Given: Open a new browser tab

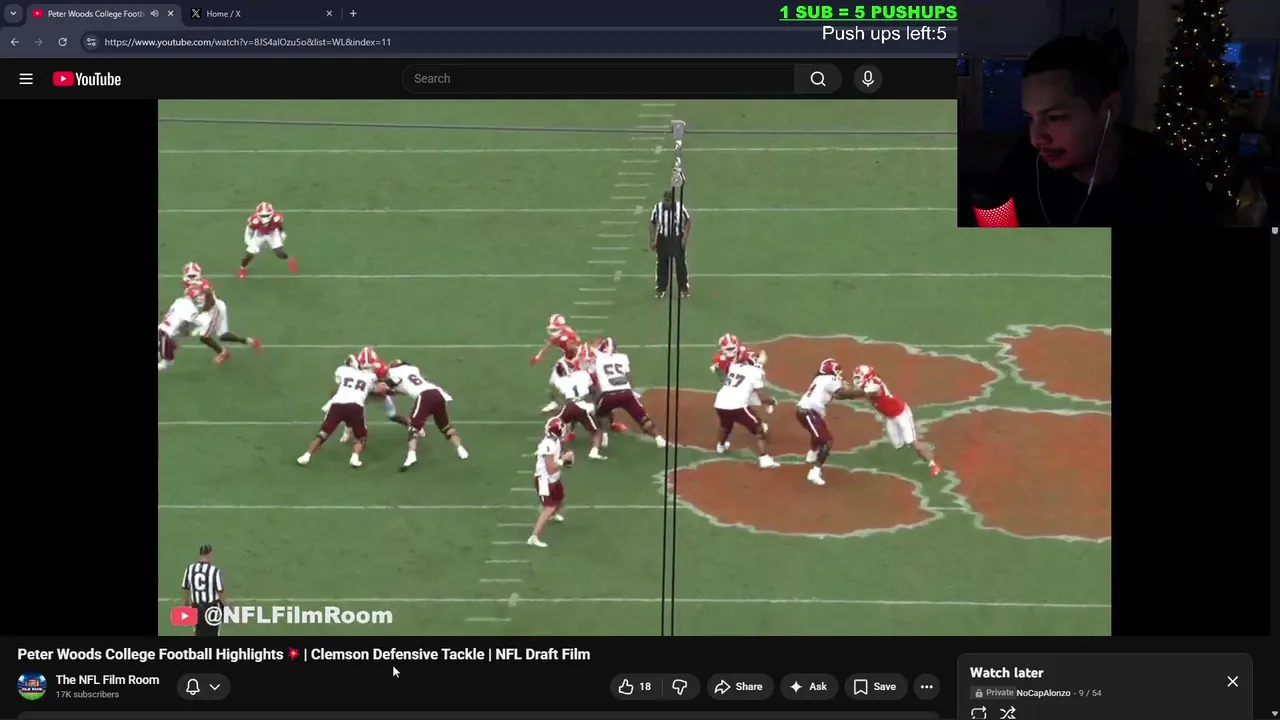Looking at the screenshot, I should (353, 14).
